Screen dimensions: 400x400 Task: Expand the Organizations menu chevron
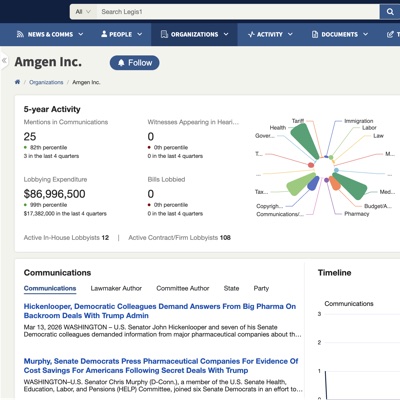pos(226,34)
